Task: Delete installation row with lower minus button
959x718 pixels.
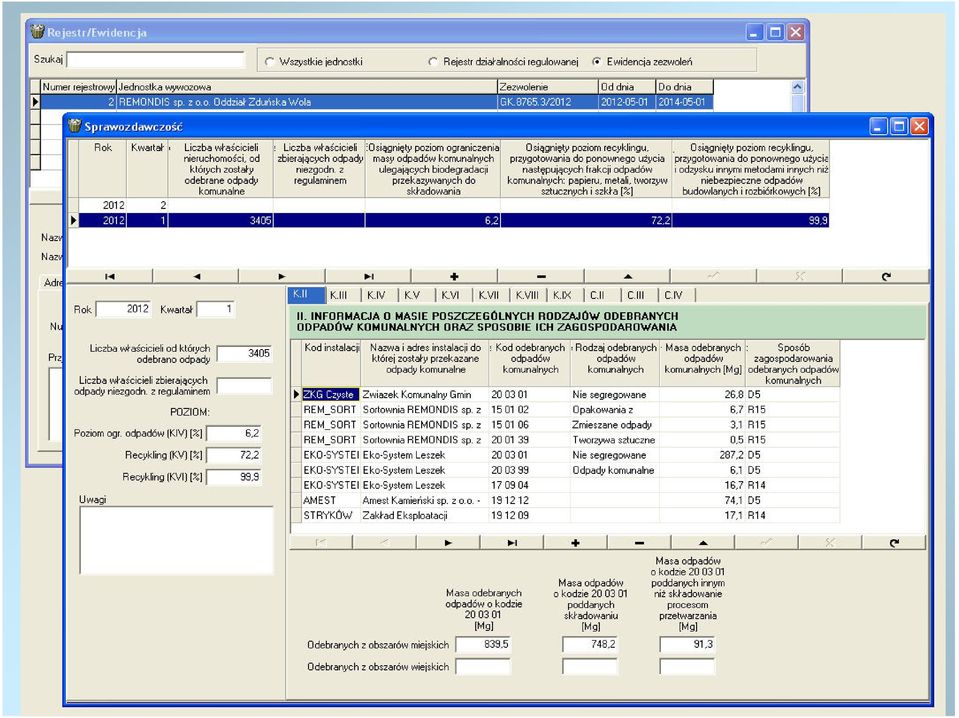Action: click(x=639, y=542)
